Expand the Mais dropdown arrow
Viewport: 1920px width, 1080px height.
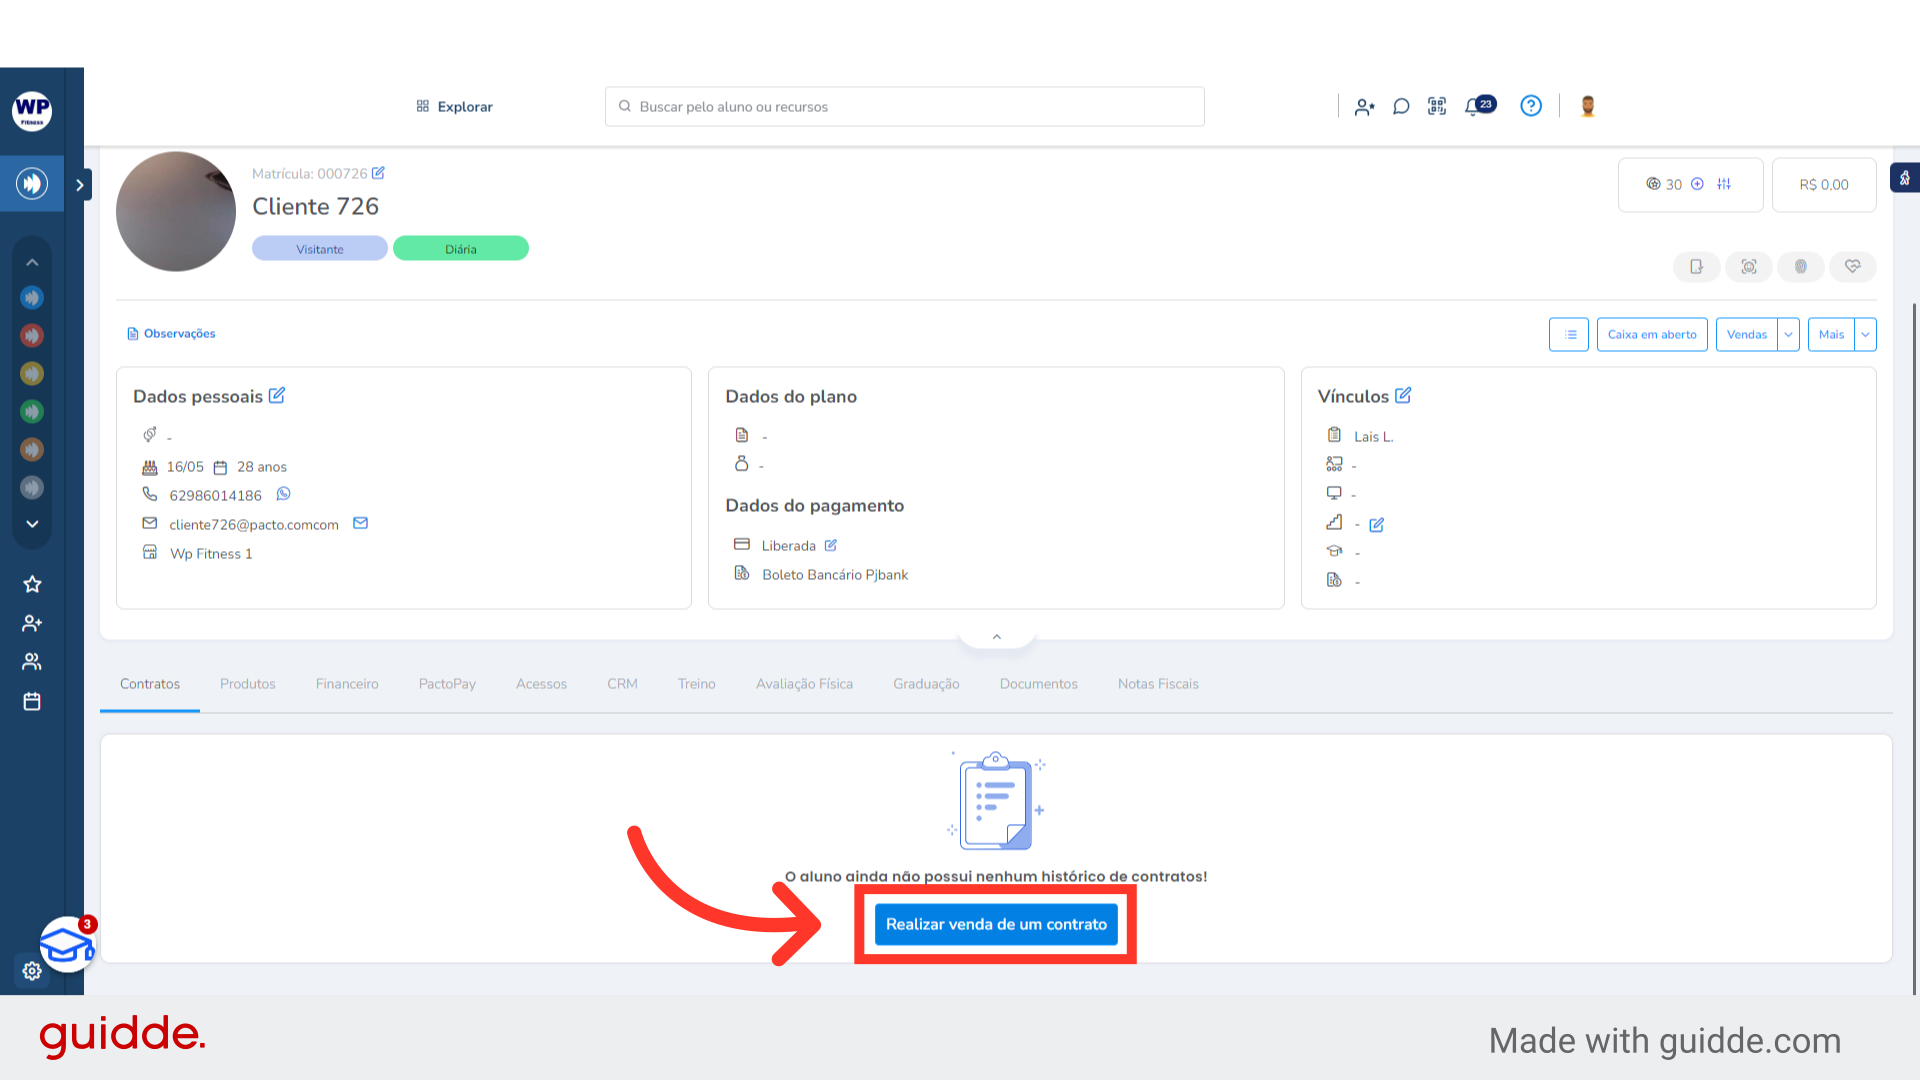(x=1865, y=335)
